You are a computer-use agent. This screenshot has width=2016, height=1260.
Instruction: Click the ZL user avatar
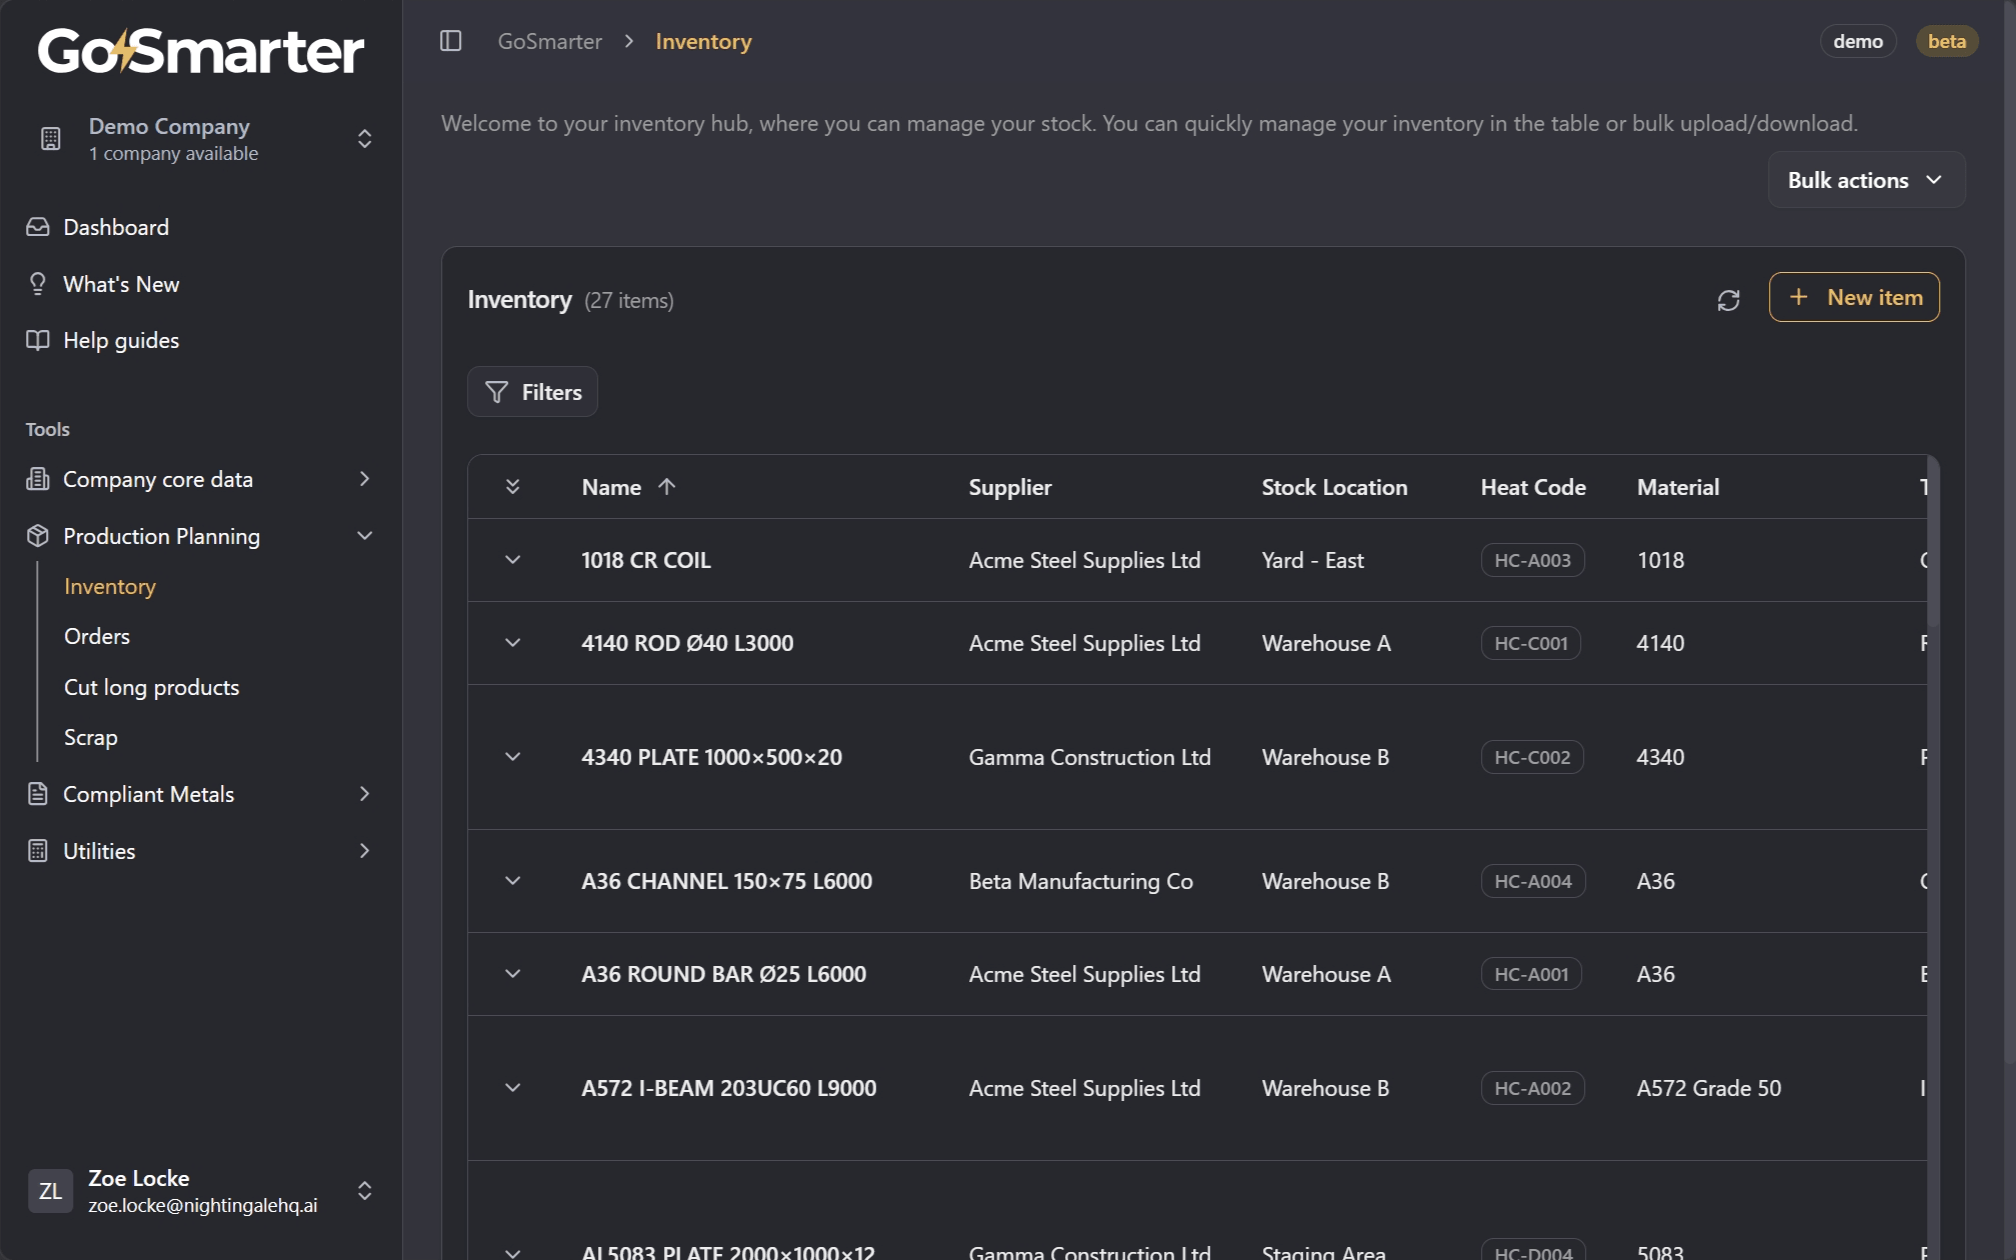click(x=50, y=1191)
